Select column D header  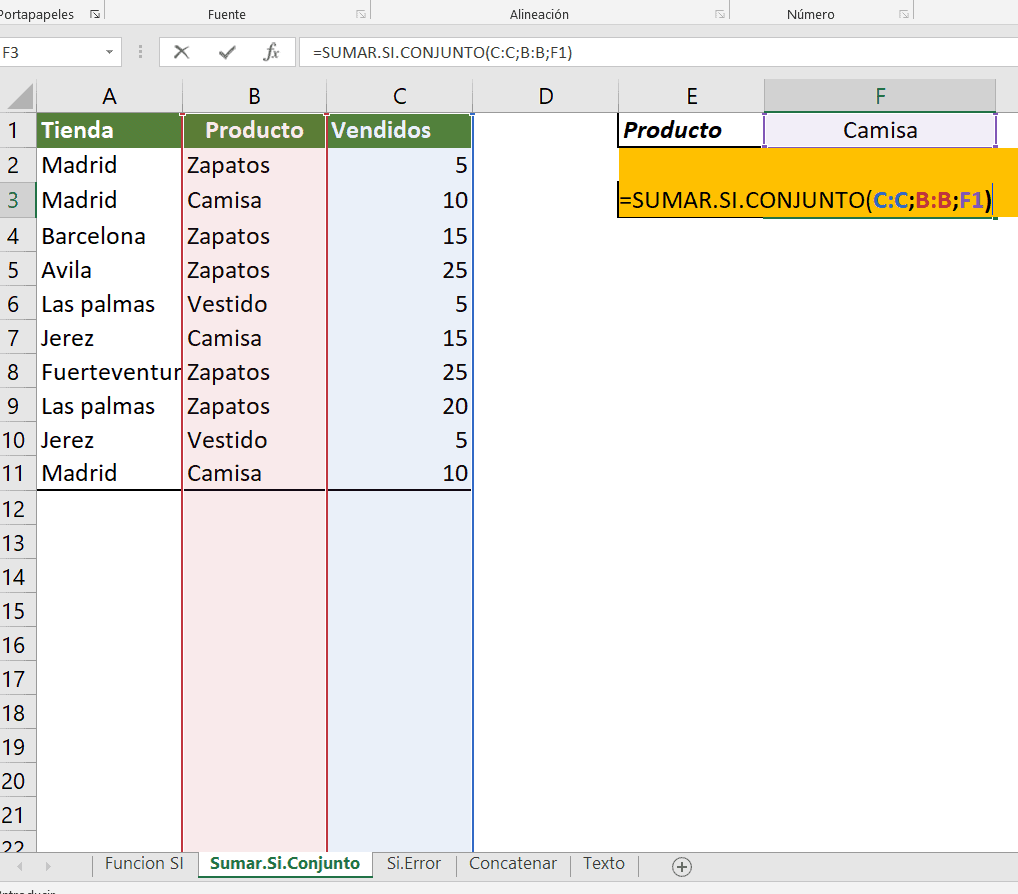(x=546, y=96)
